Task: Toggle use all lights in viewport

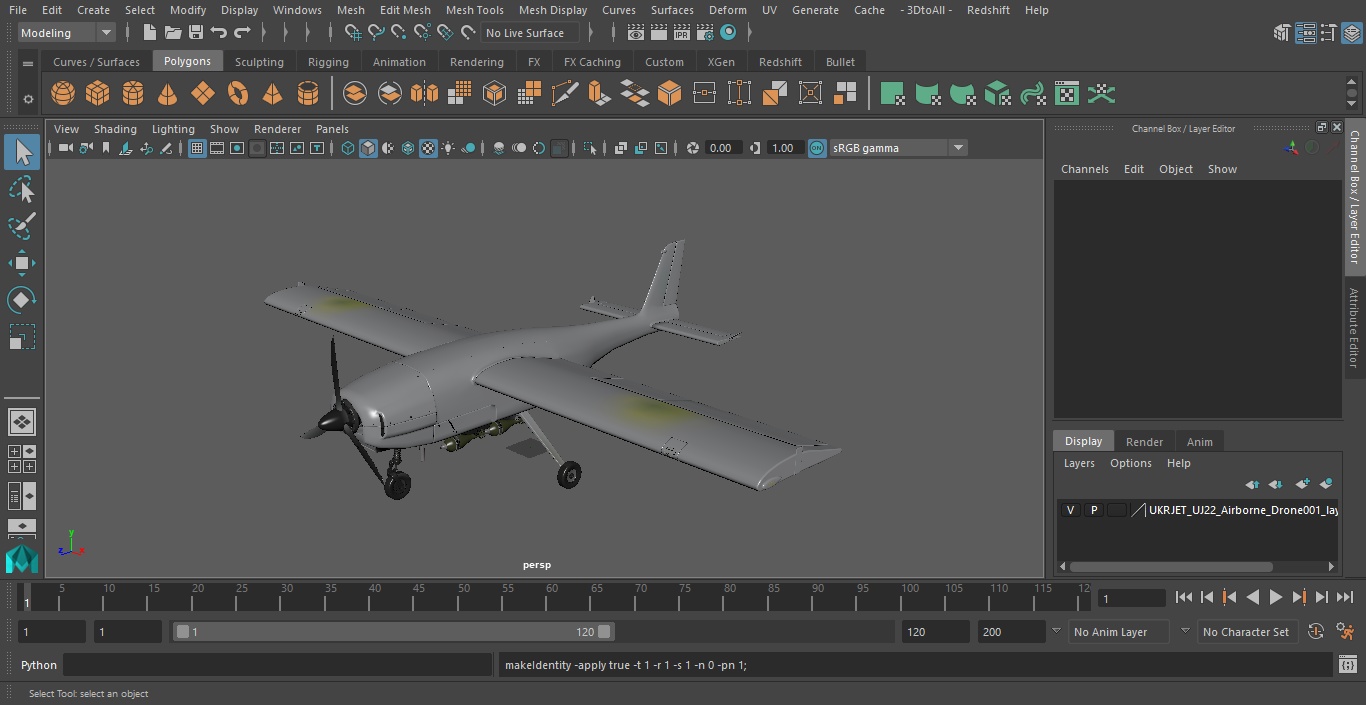Action: coord(448,148)
